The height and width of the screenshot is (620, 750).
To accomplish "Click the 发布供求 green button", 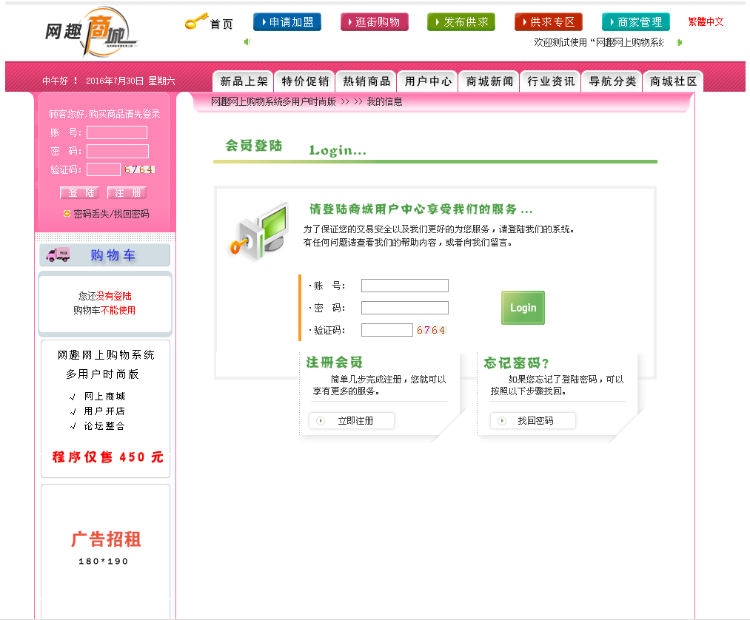I will pos(461,22).
